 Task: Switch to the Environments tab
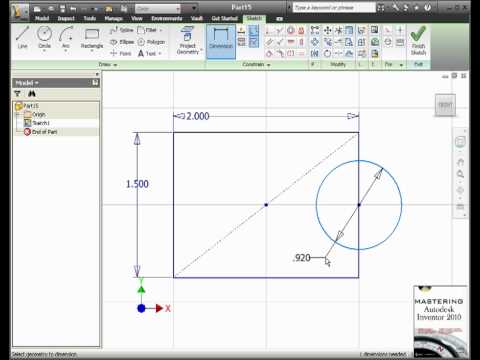click(167, 18)
